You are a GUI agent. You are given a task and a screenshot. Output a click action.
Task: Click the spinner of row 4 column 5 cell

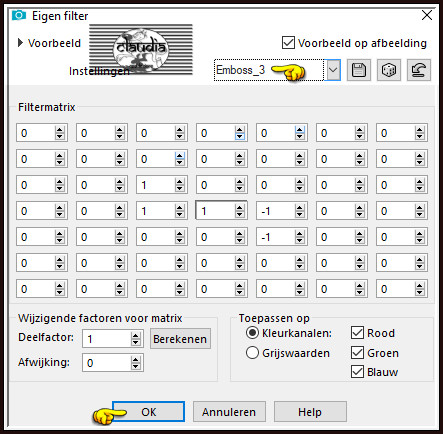coord(300,211)
